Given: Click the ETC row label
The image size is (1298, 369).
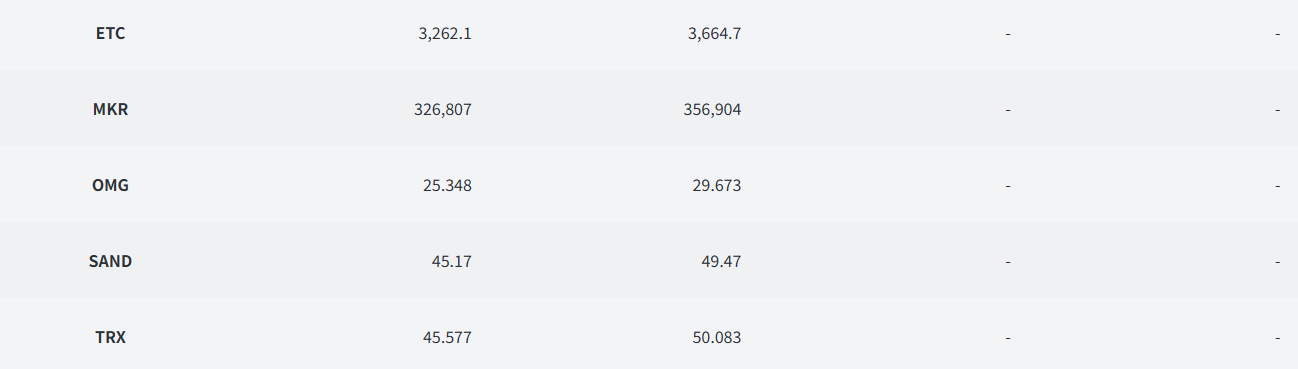Looking at the screenshot, I should point(110,33).
